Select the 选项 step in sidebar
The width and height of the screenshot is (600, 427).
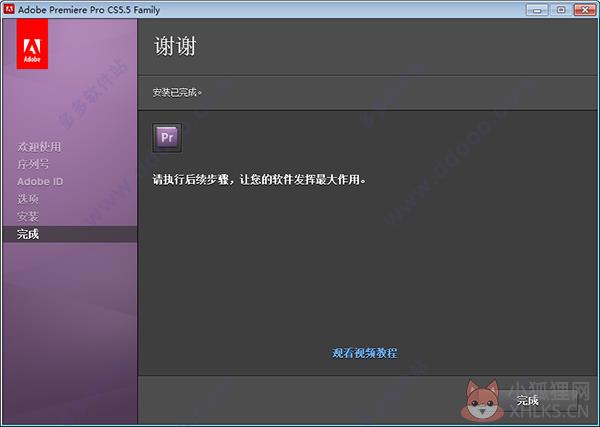pyautogui.click(x=28, y=199)
